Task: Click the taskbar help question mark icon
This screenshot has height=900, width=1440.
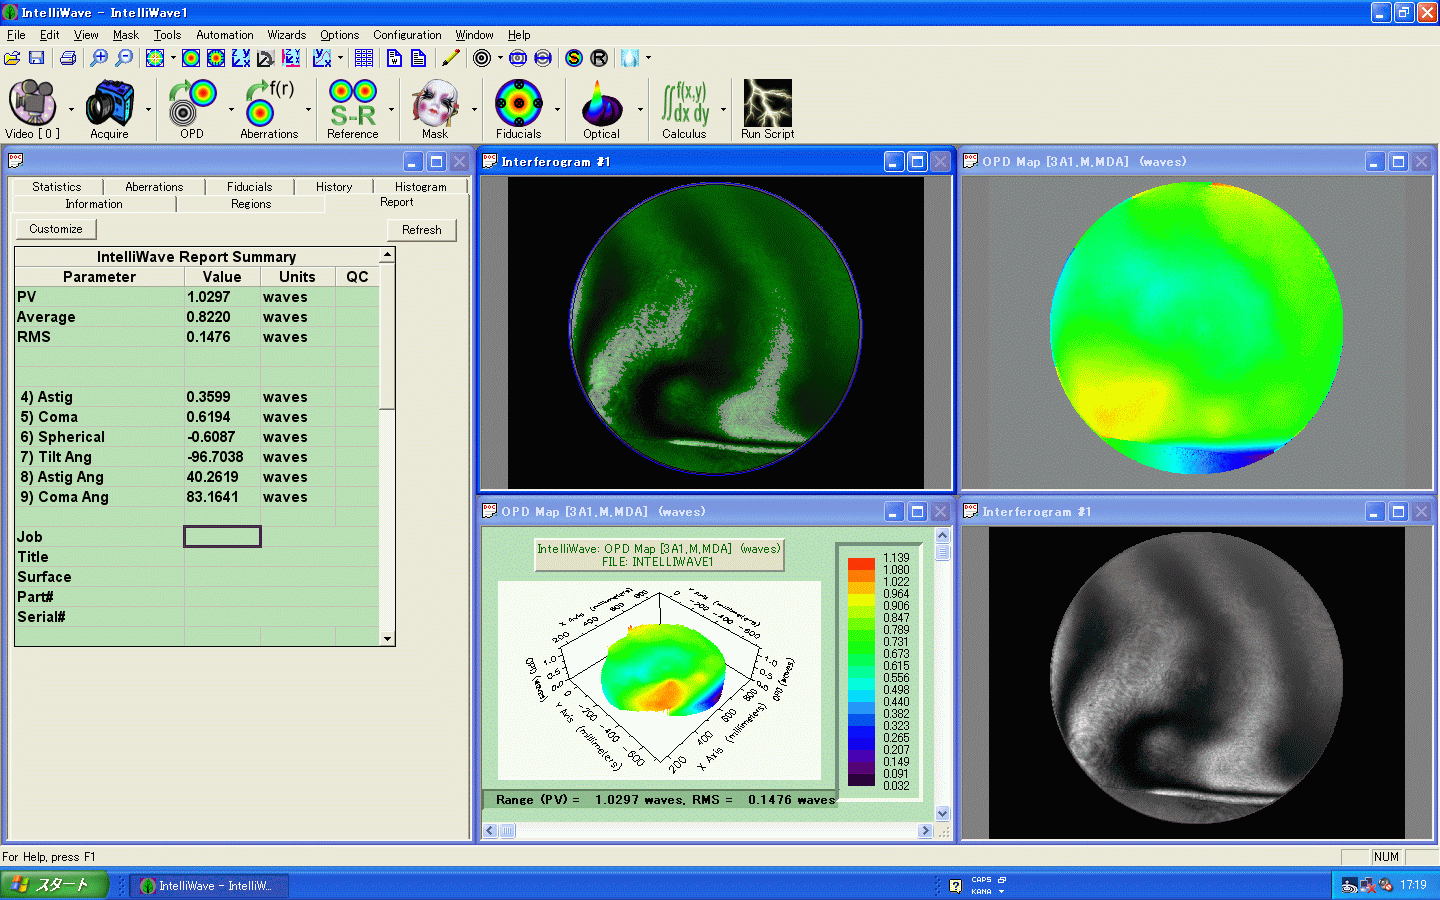Action: [955, 886]
